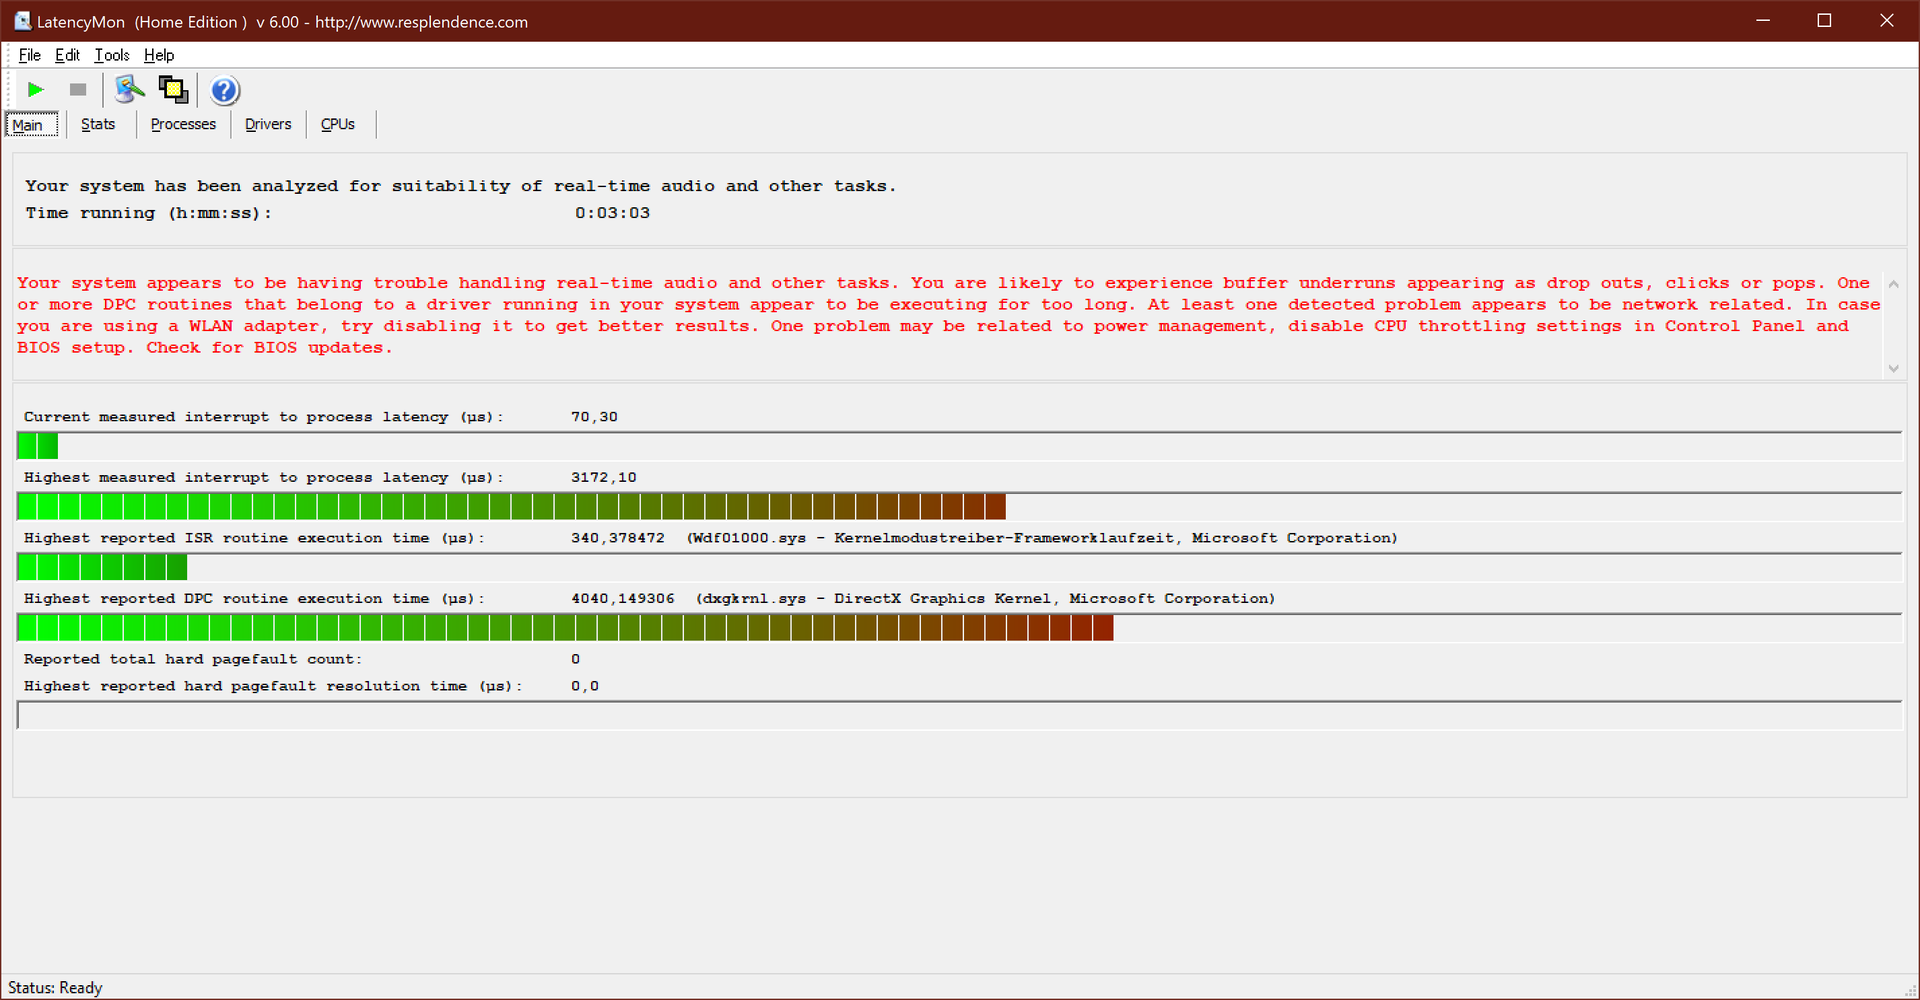Switch to the Main tab
Image resolution: width=1920 pixels, height=1000 pixels.
(x=32, y=124)
